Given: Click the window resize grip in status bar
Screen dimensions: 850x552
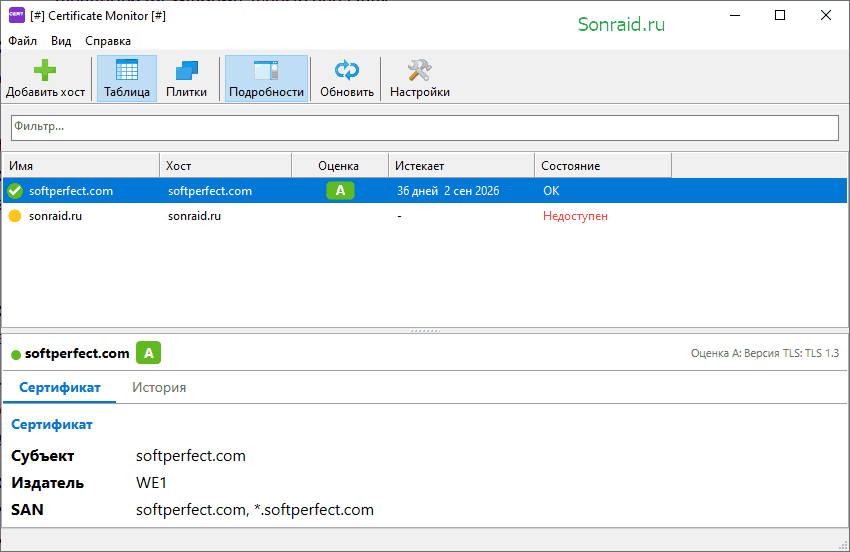Looking at the screenshot, I should point(842,544).
